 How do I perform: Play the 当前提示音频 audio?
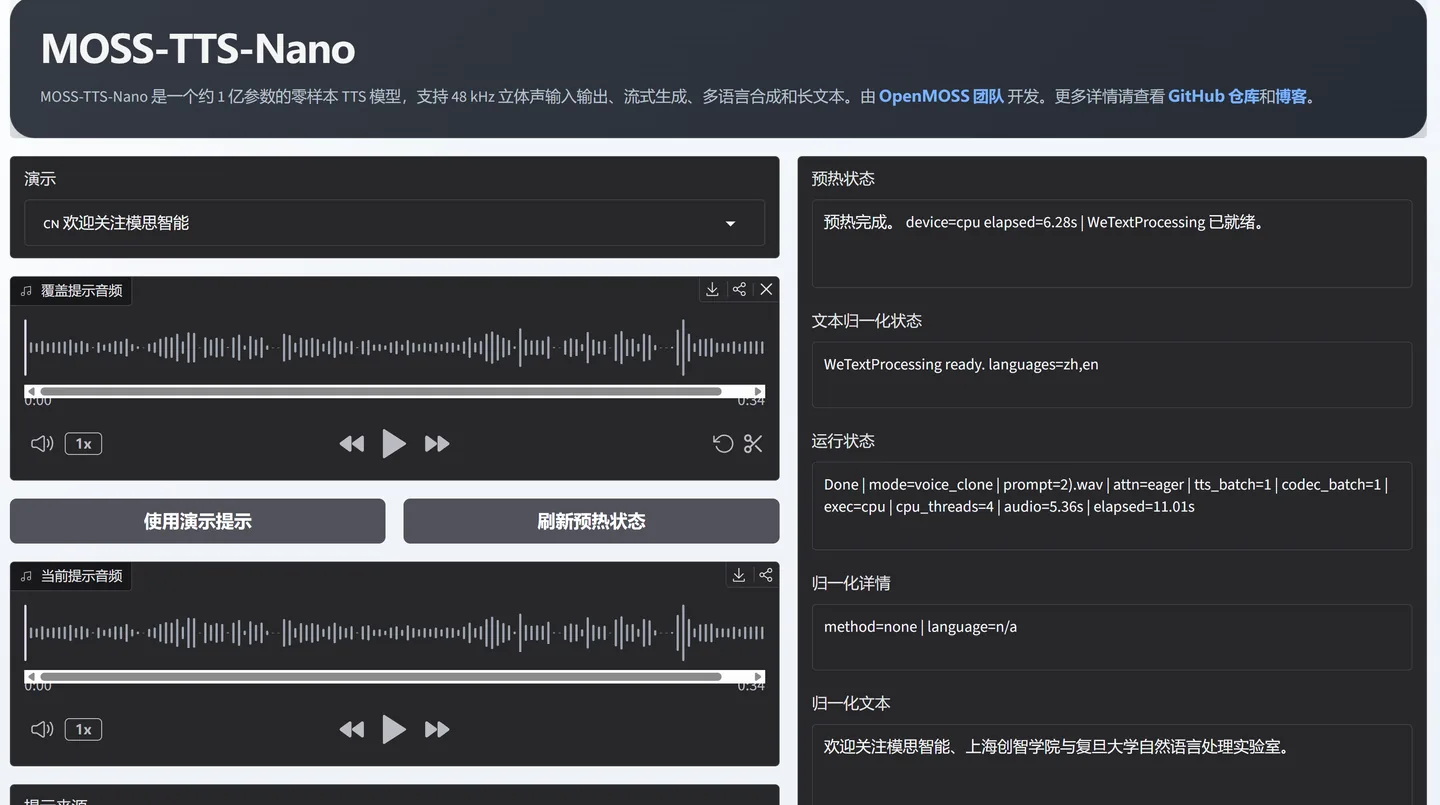point(394,729)
